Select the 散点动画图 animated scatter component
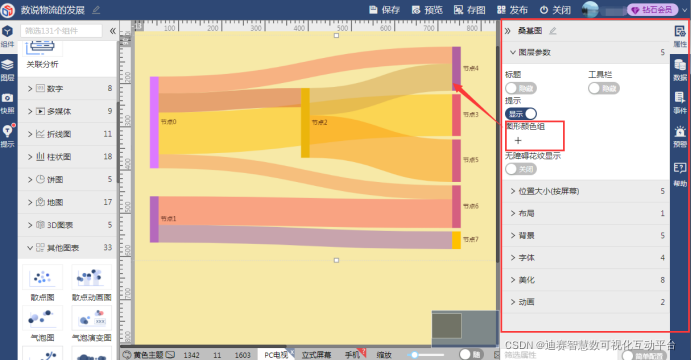 (92, 283)
